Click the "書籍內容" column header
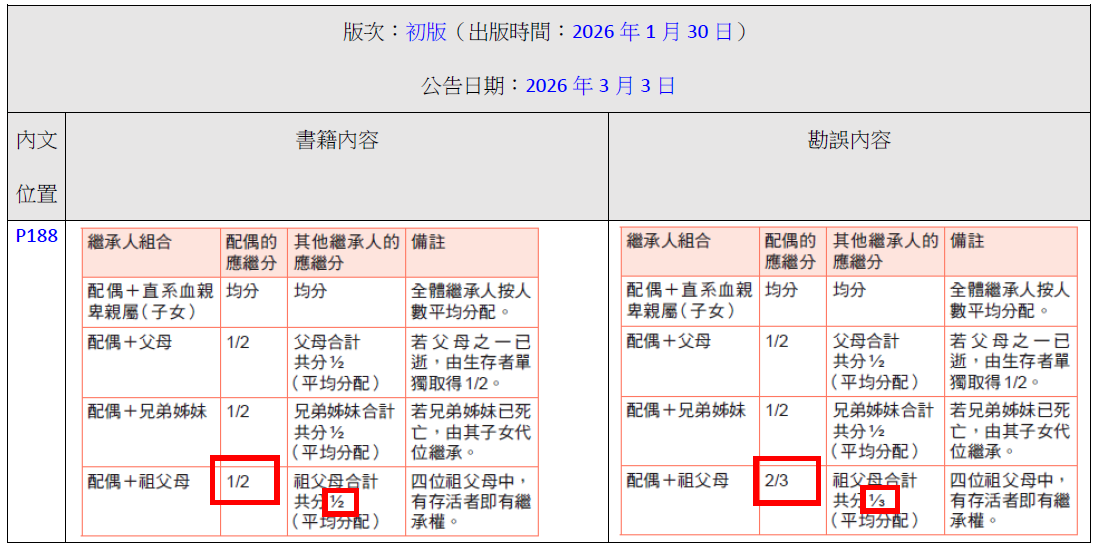This screenshot has height=546, width=1096. pos(337,140)
